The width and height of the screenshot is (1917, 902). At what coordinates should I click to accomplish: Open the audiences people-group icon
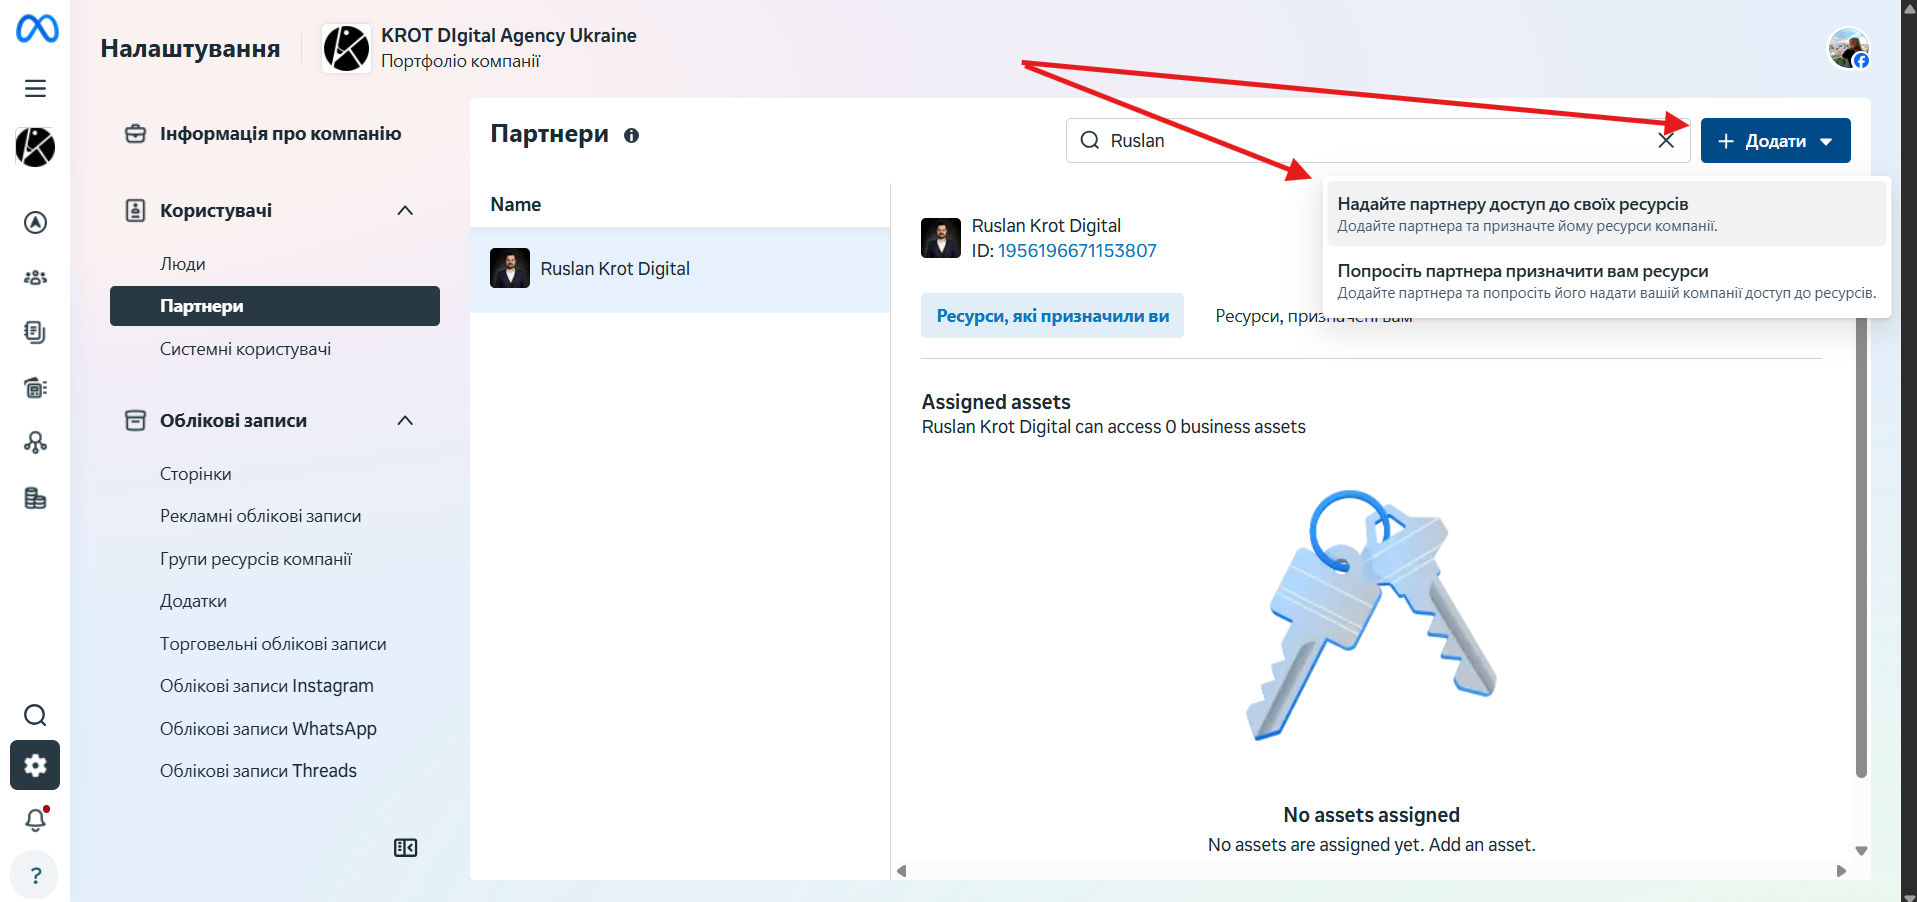[x=35, y=277]
